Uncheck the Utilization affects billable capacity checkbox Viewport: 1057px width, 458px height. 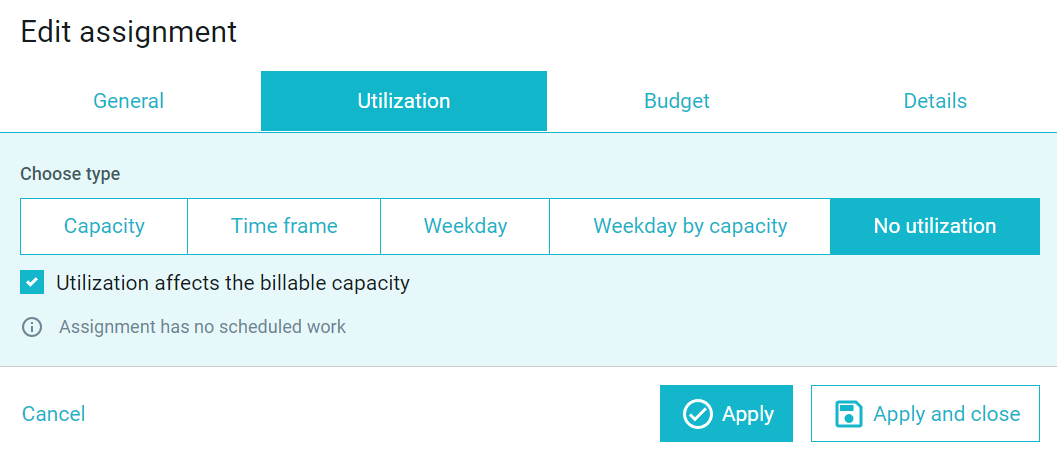(32, 282)
